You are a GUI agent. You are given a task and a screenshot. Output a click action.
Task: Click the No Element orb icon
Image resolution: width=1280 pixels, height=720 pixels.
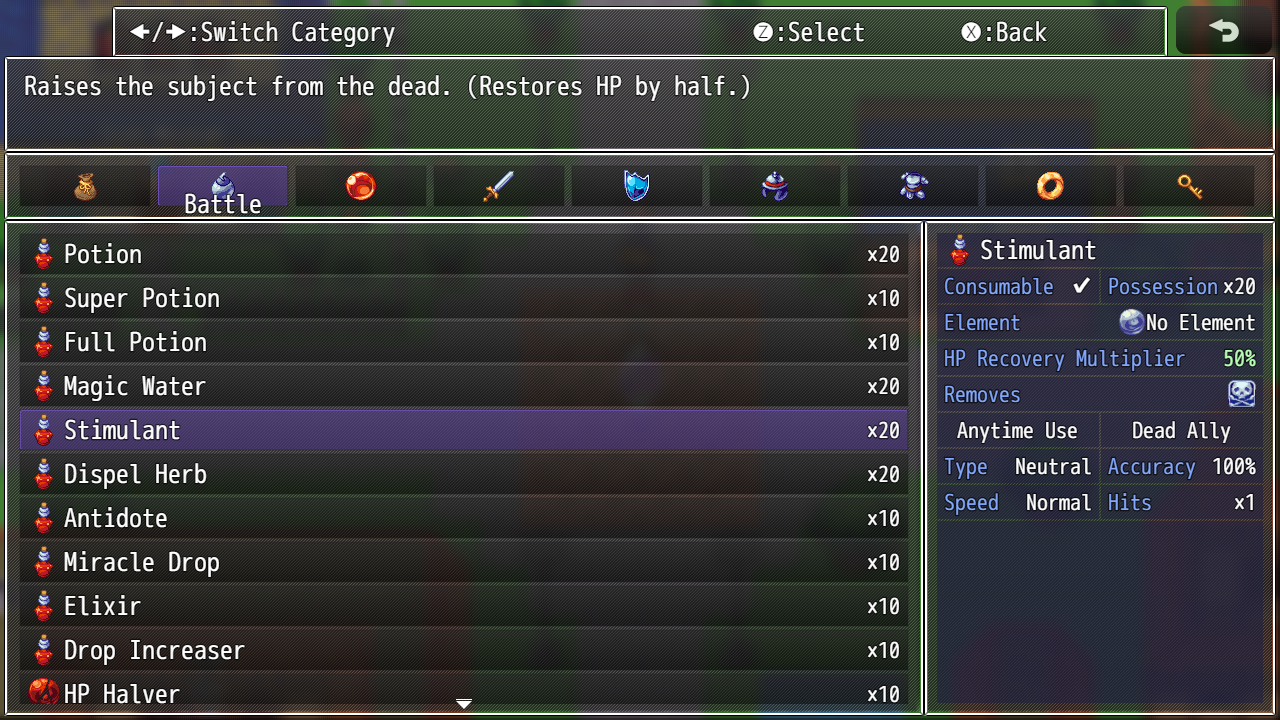click(x=1131, y=322)
